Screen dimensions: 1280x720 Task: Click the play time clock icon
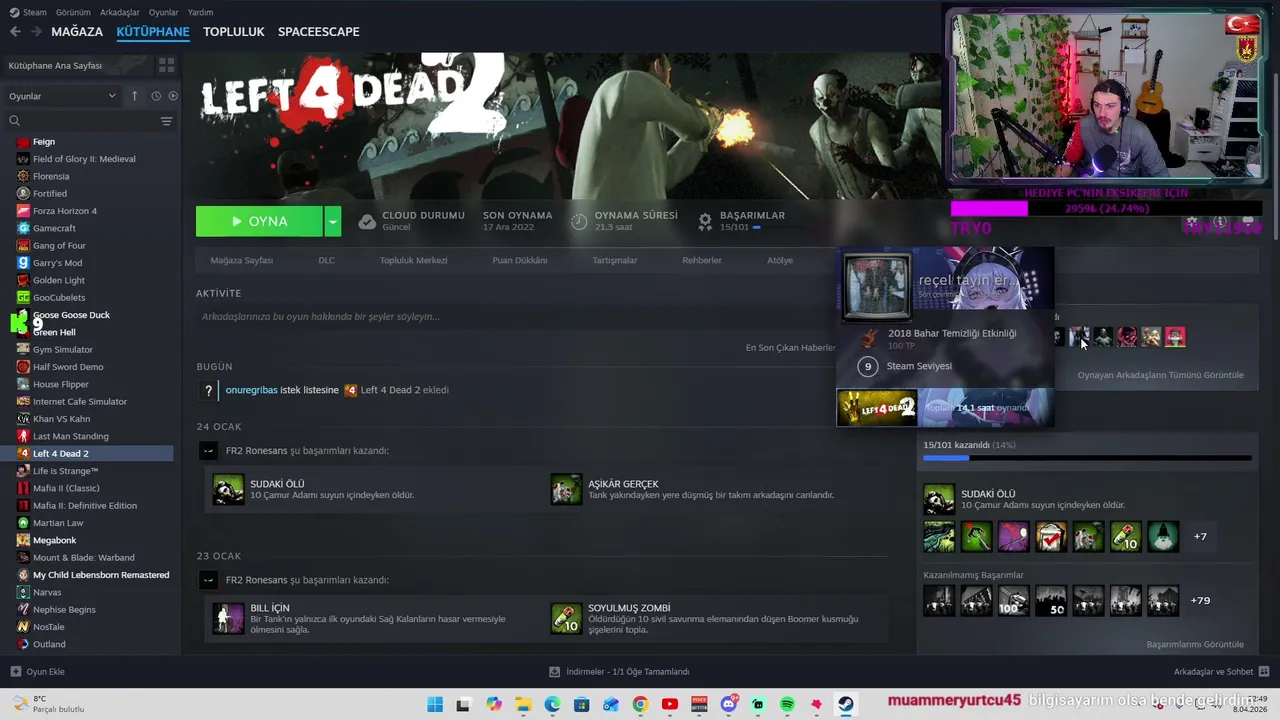point(579,221)
